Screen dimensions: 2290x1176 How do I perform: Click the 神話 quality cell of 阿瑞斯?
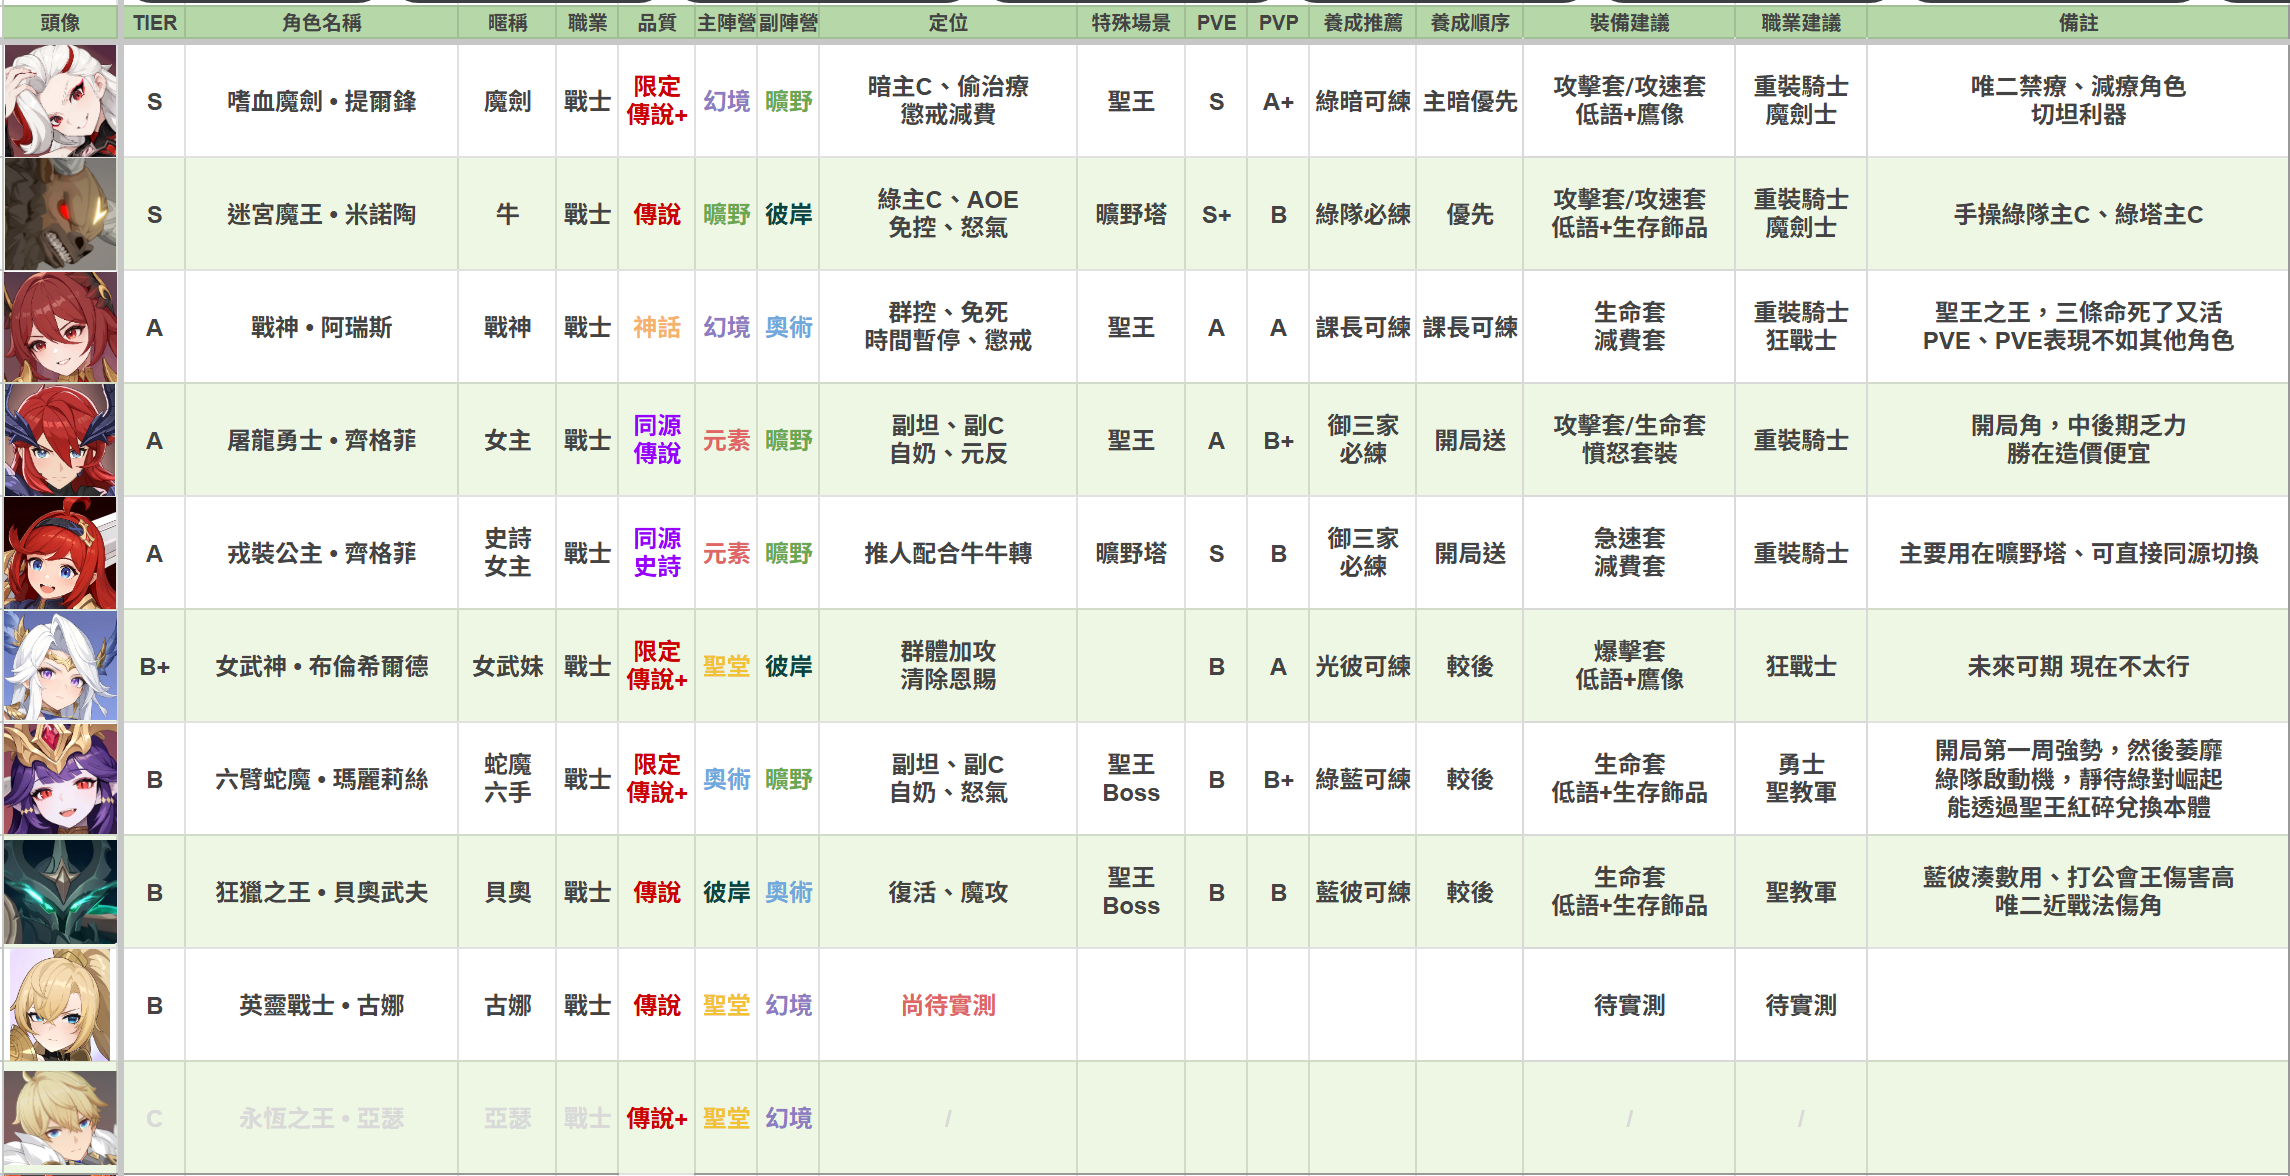tap(656, 327)
